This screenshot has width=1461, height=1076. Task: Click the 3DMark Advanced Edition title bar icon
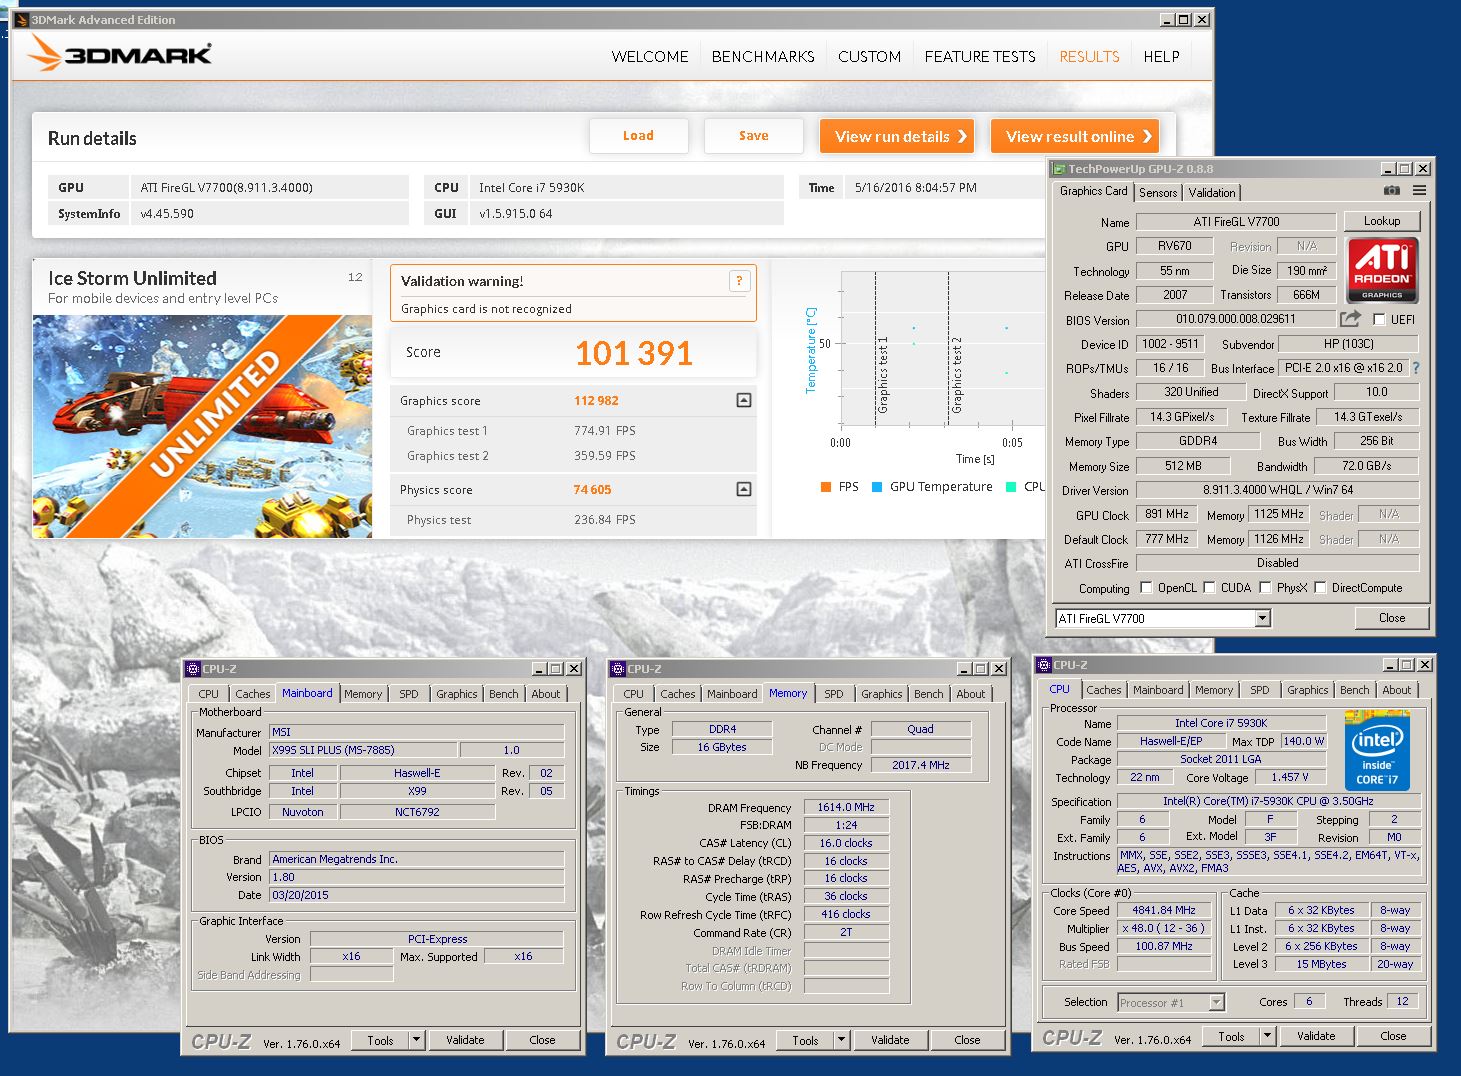[21, 19]
